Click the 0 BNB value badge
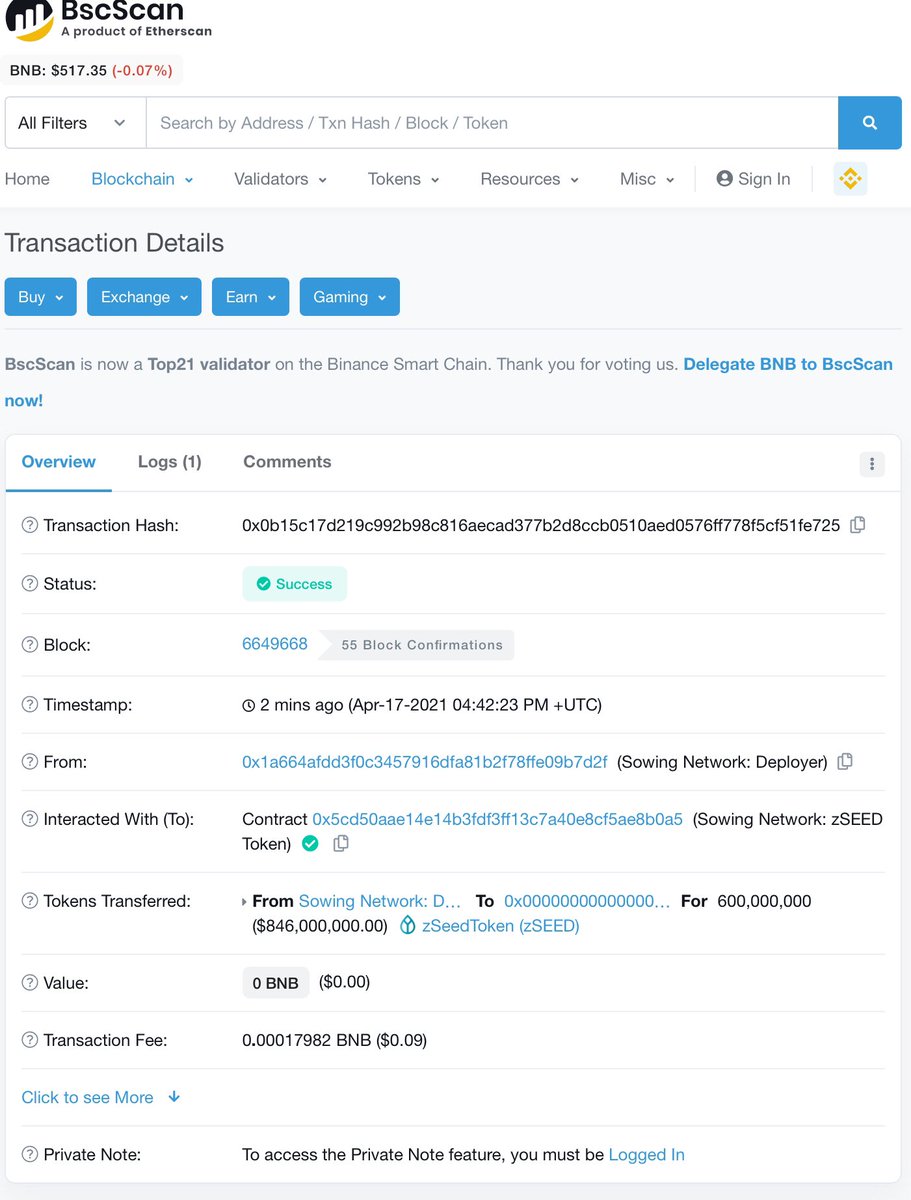 (276, 983)
